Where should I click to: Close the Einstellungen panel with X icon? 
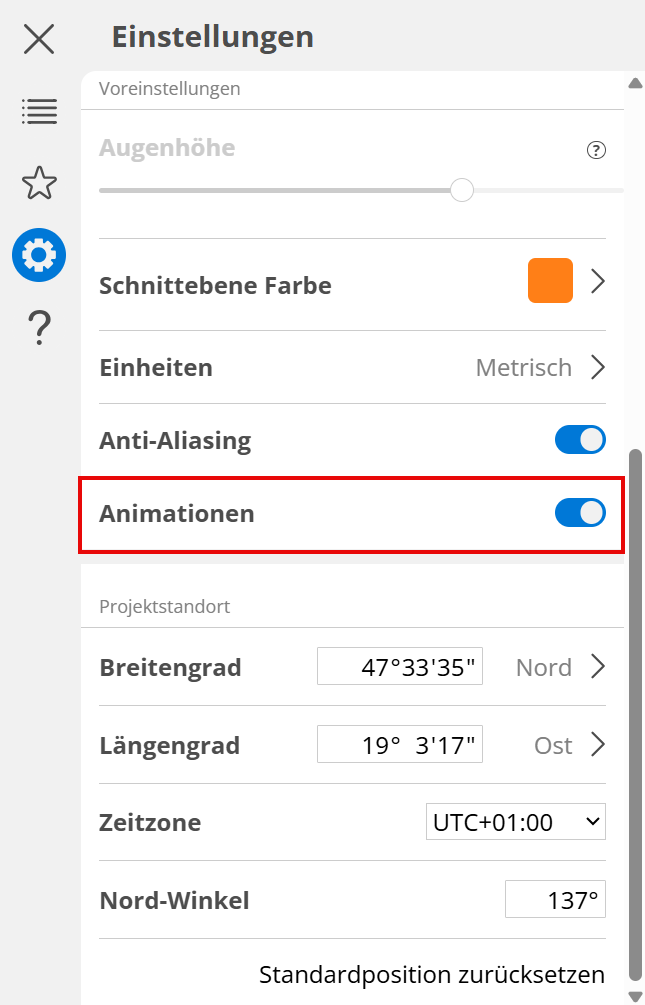(39, 39)
